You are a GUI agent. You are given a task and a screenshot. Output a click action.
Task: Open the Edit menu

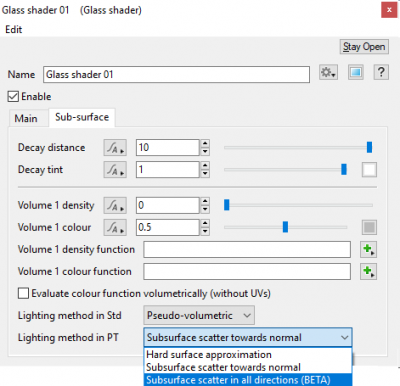tap(14, 29)
